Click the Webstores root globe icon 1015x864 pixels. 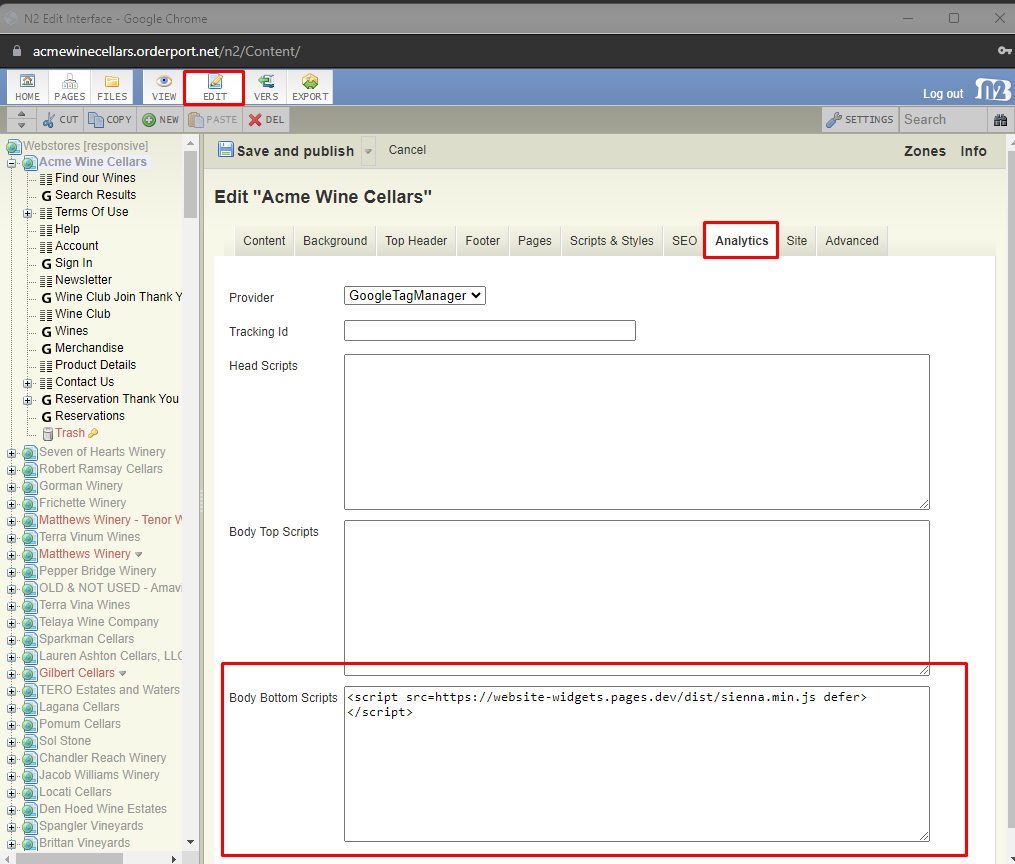pyautogui.click(x=13, y=146)
